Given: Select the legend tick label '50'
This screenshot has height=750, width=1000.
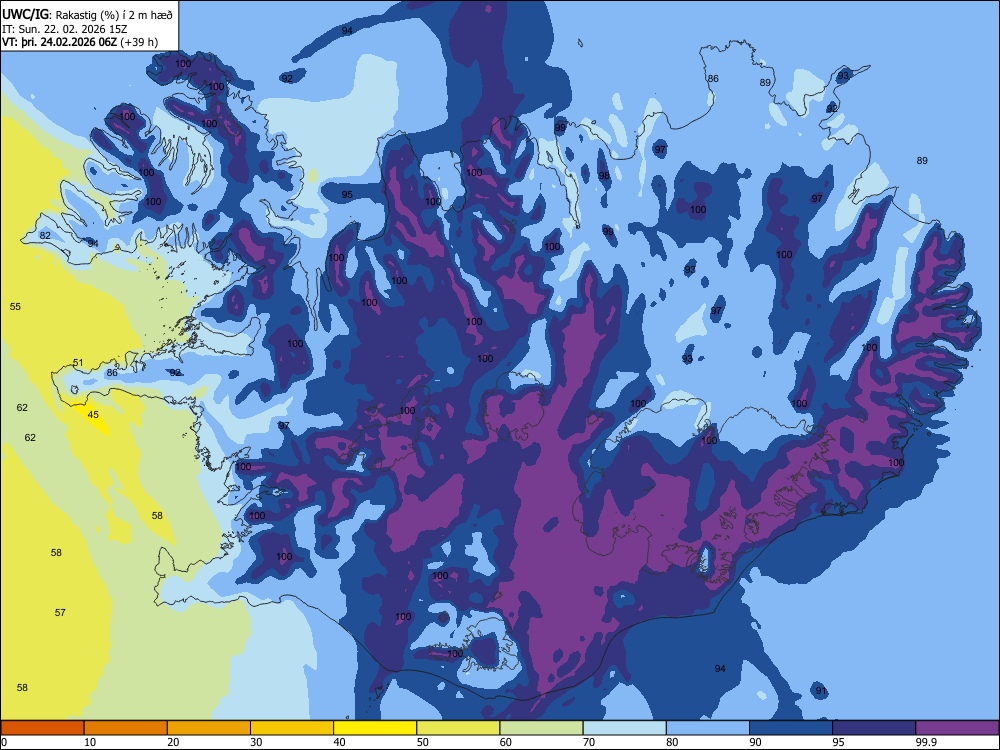Looking at the screenshot, I should coord(423,742).
